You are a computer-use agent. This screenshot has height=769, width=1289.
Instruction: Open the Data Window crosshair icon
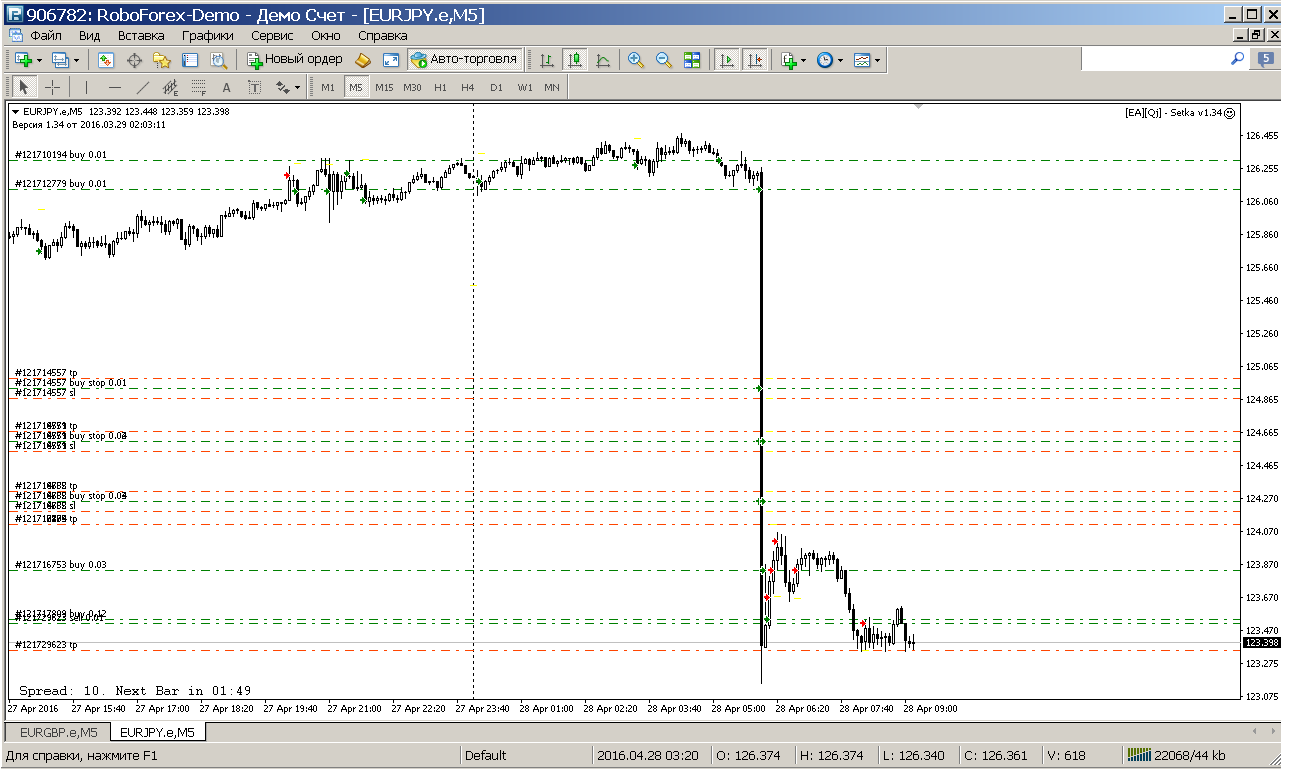134,60
